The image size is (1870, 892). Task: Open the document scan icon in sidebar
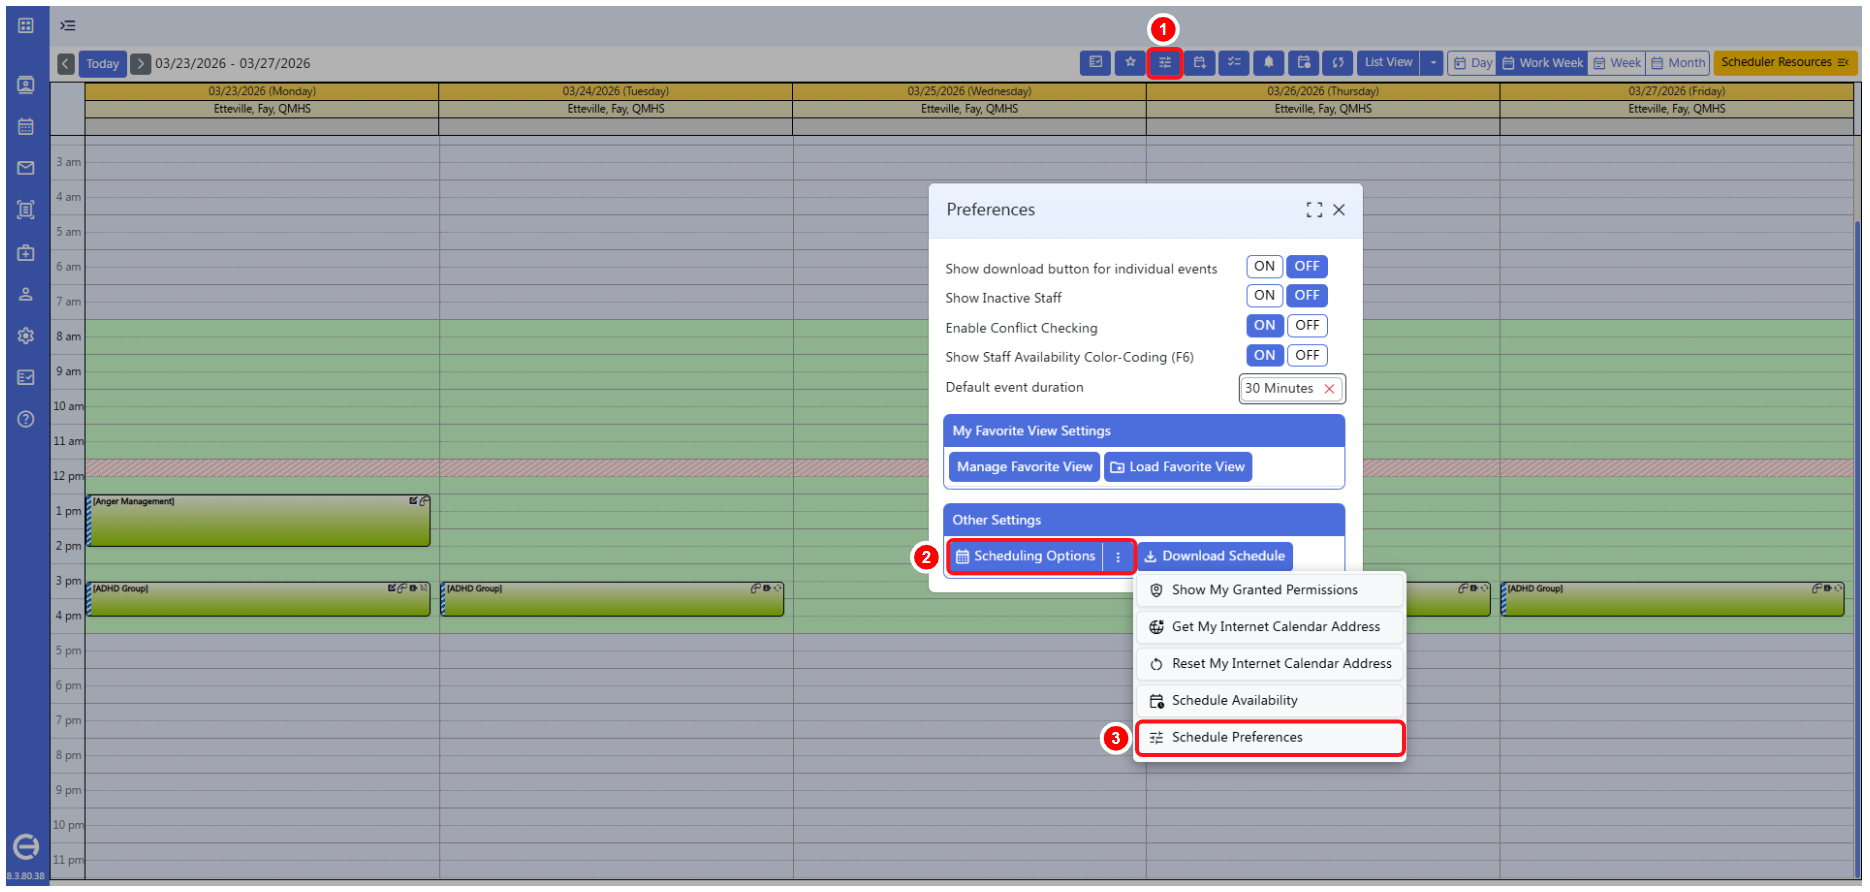coord(26,210)
